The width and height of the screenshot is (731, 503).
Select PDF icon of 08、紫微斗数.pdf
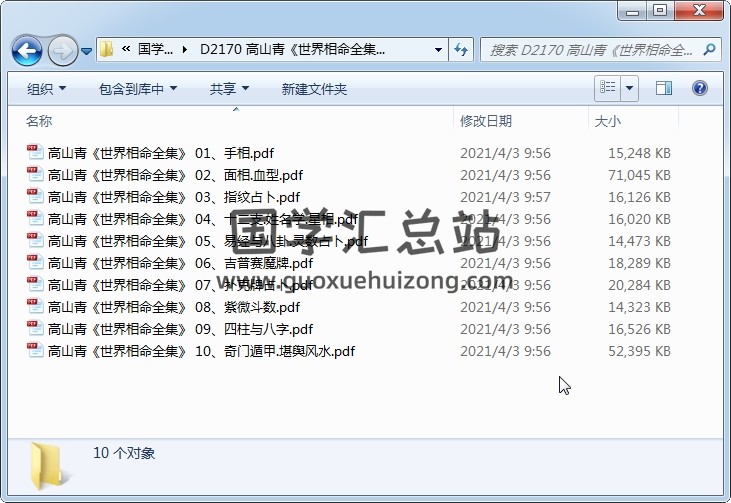[x=35, y=306]
